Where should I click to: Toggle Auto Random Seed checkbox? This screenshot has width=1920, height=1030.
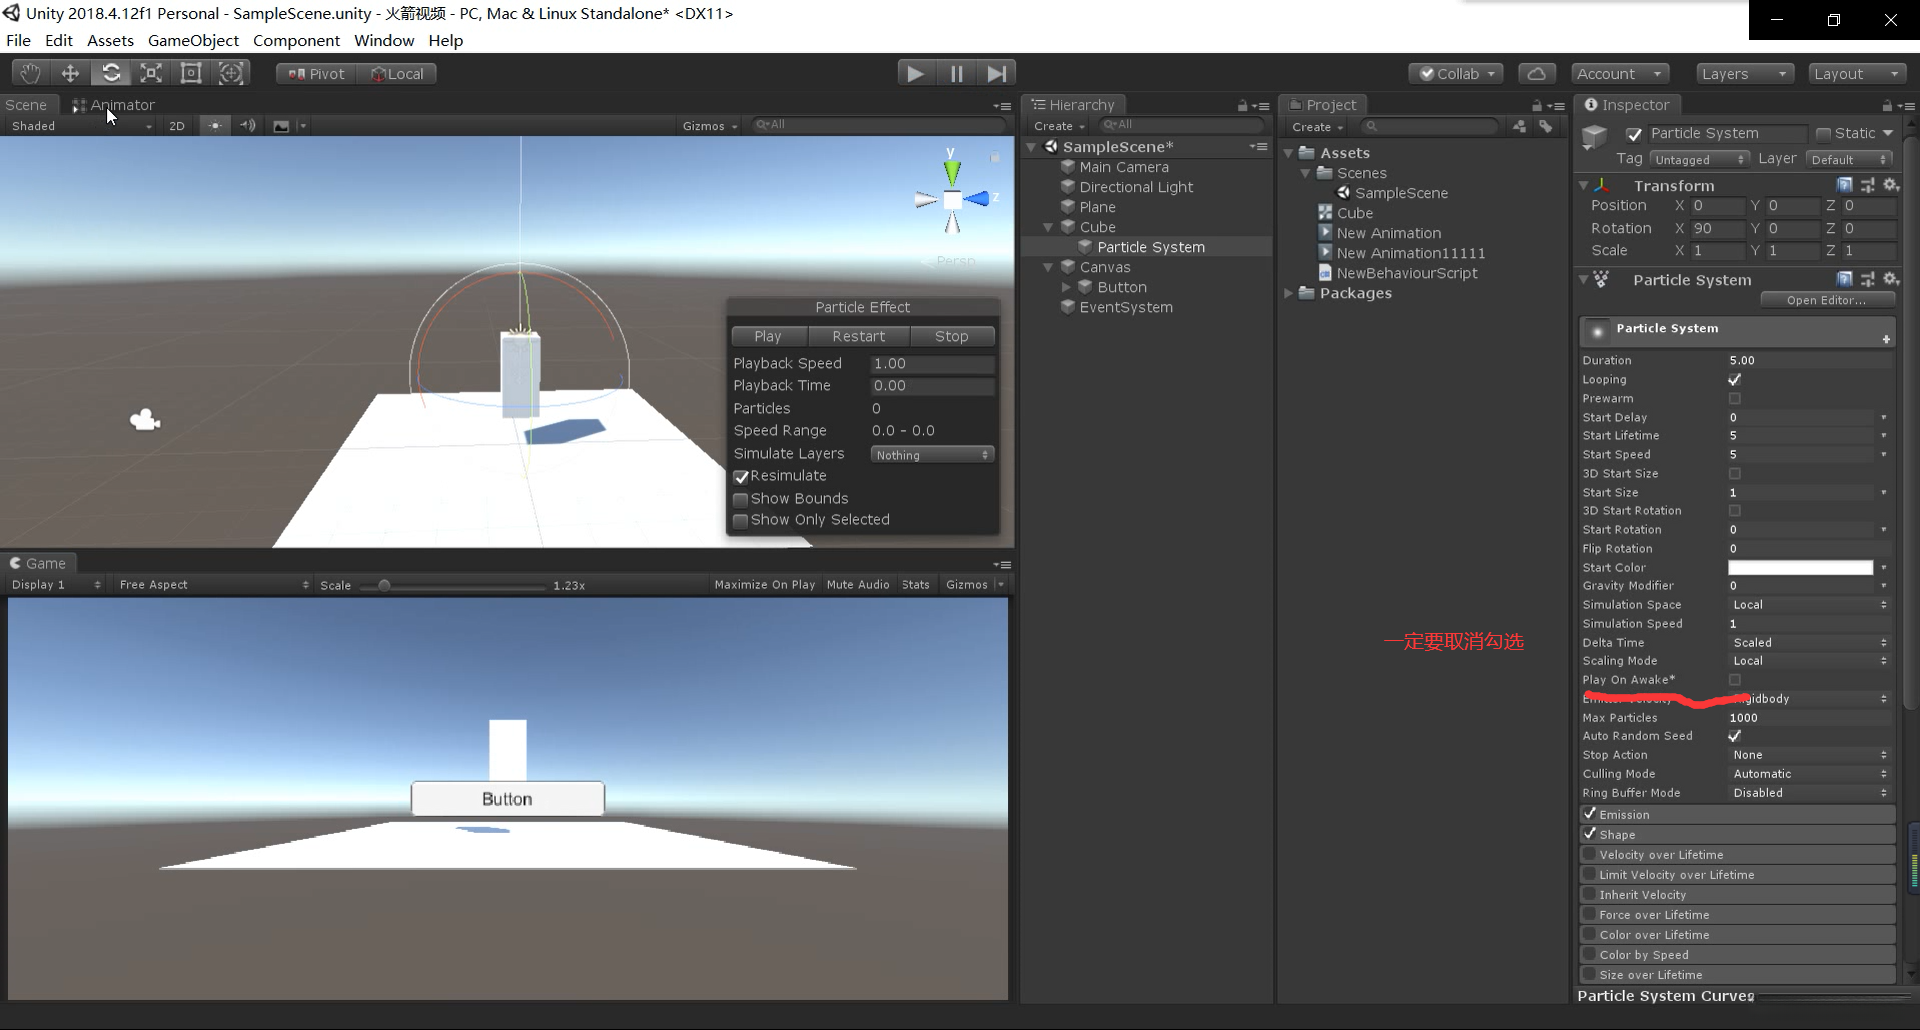pyautogui.click(x=1735, y=736)
